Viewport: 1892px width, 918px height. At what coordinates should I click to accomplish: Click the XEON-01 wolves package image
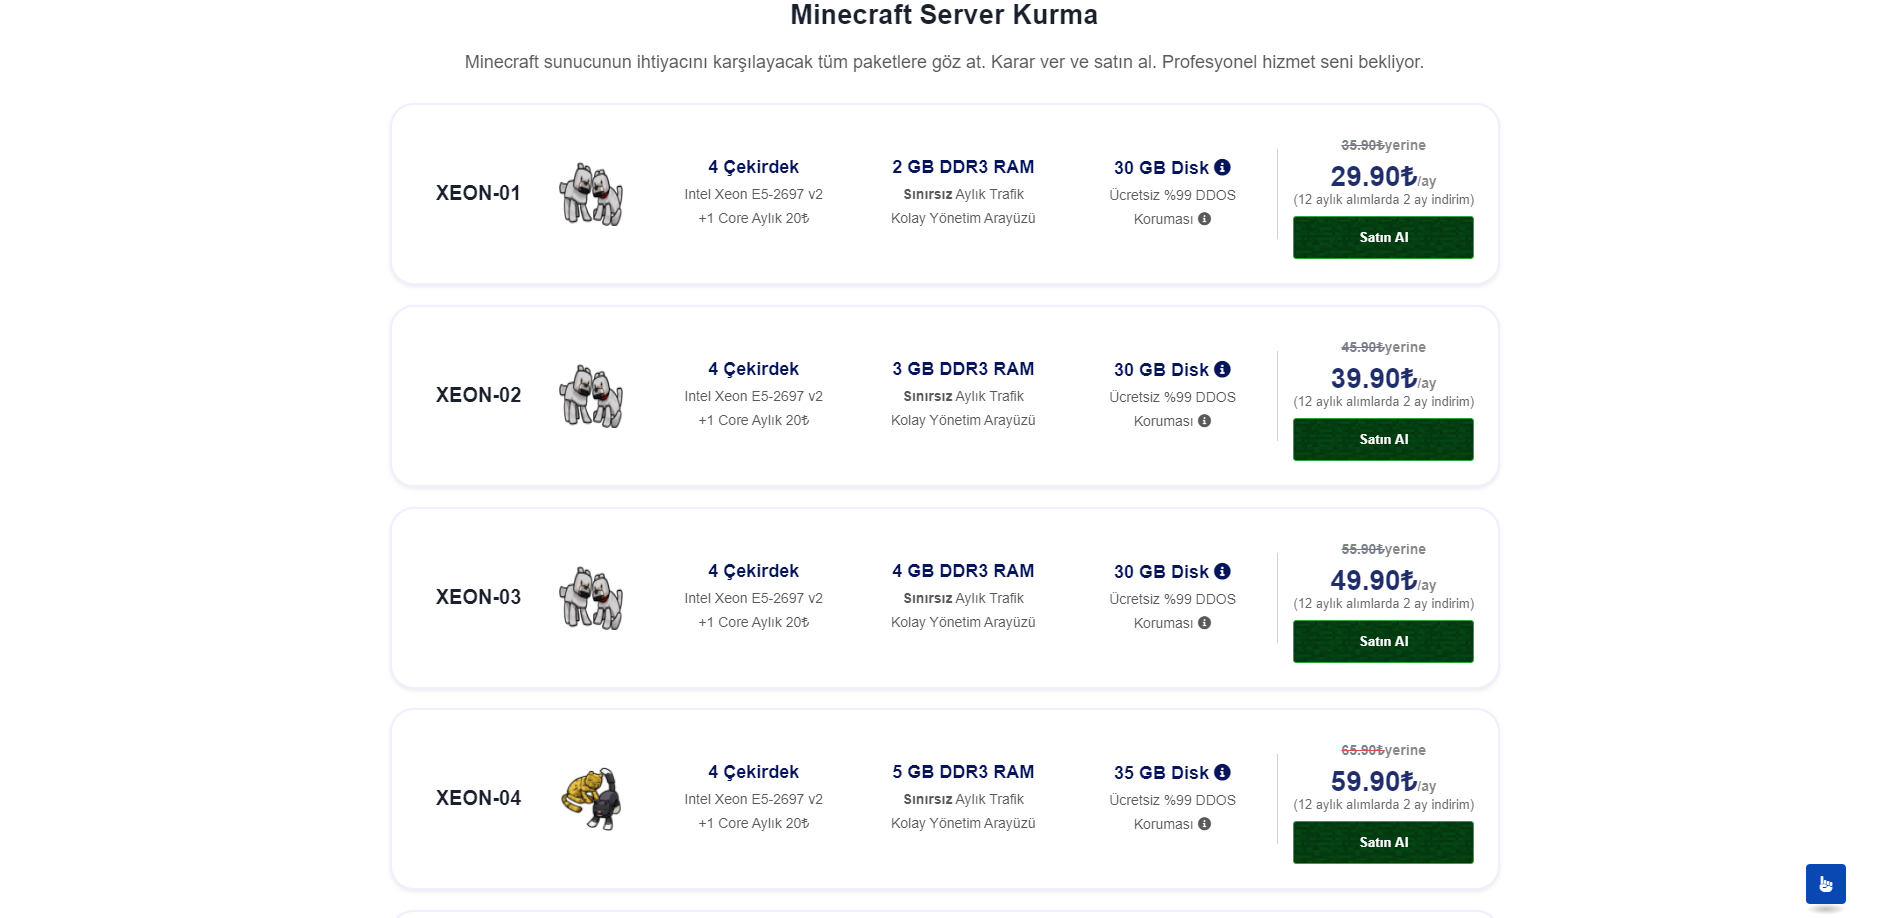(x=591, y=194)
